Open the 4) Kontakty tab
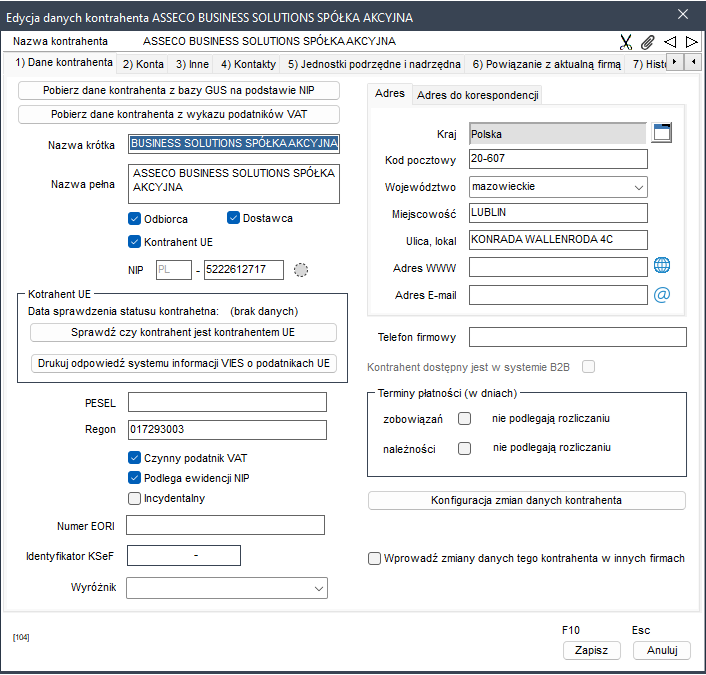Image resolution: width=706 pixels, height=675 pixels. (x=248, y=64)
